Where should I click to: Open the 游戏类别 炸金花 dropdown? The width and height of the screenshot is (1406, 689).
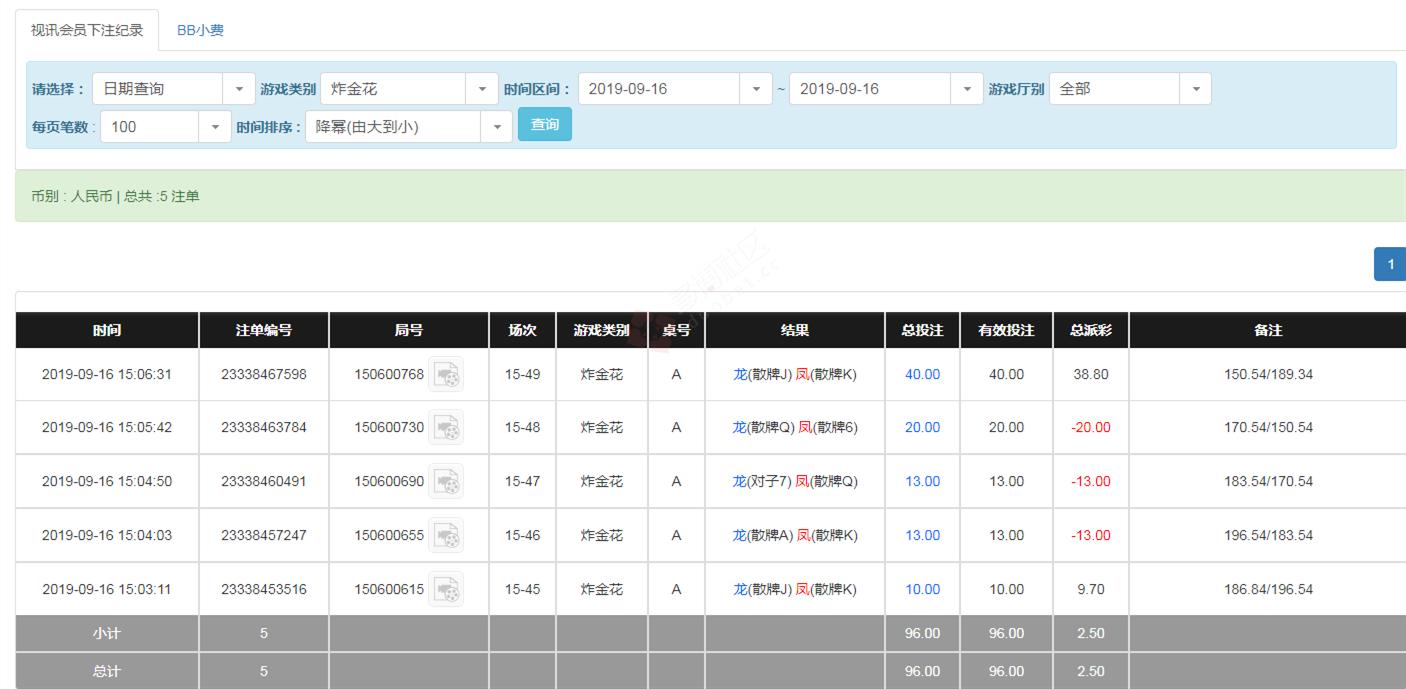pyautogui.click(x=409, y=89)
